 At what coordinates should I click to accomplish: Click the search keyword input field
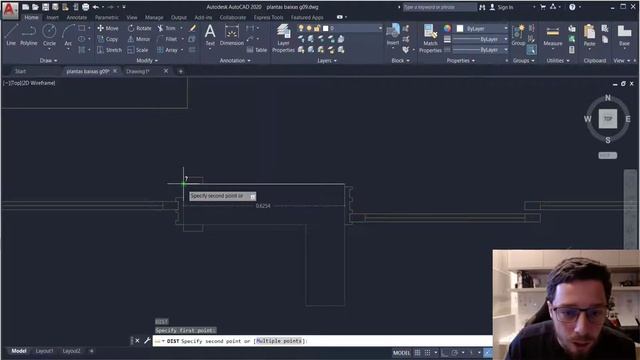click(x=439, y=7)
